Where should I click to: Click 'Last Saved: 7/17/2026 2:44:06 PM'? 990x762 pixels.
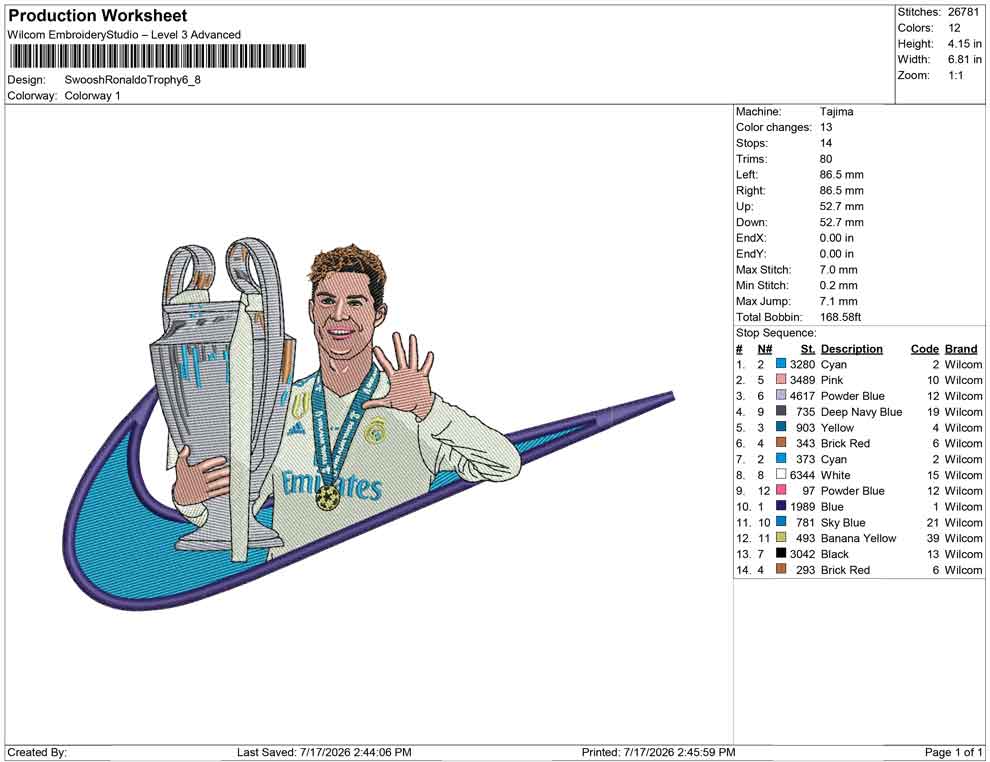pyautogui.click(x=325, y=753)
